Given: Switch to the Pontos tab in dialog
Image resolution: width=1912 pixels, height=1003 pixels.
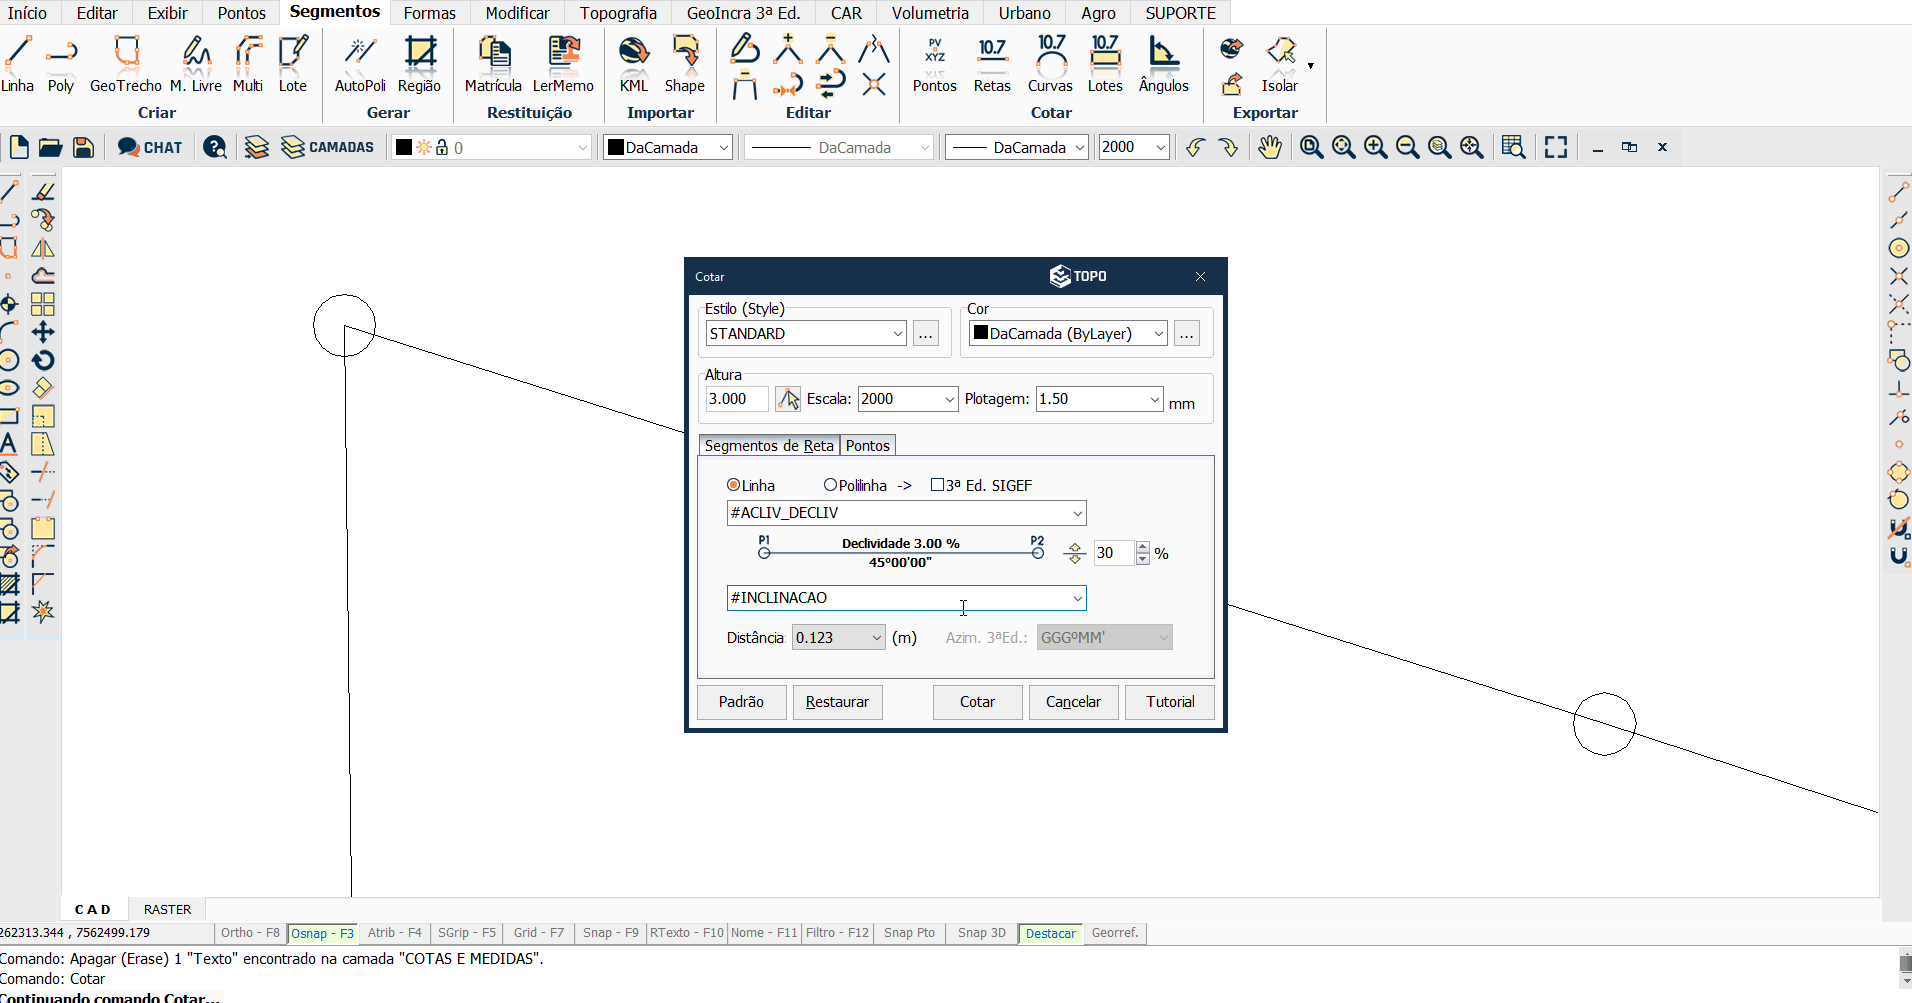Looking at the screenshot, I should coord(867,446).
